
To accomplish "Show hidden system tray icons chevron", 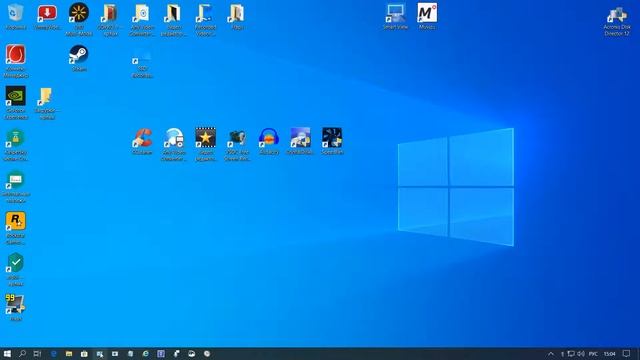I will pyautogui.click(x=551, y=354).
